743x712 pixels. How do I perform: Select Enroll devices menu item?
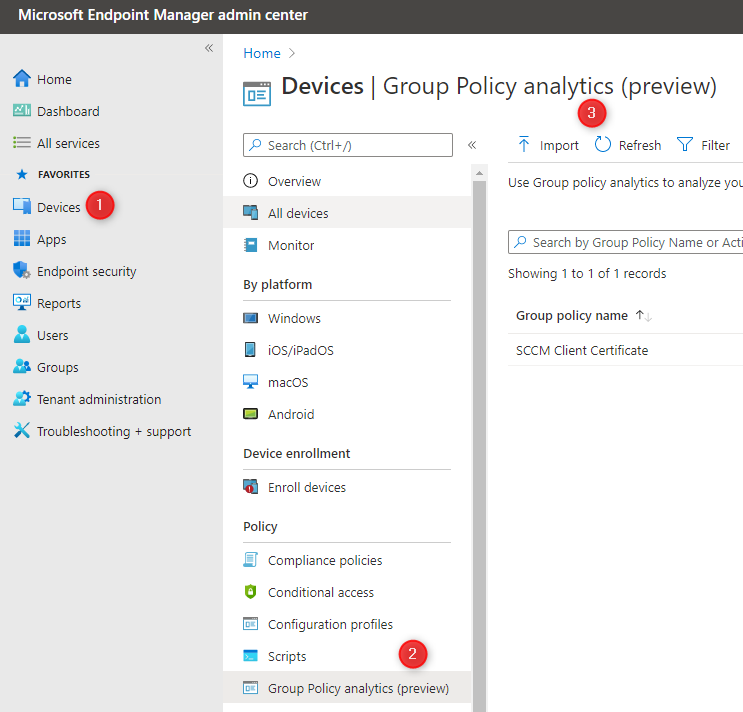point(307,487)
